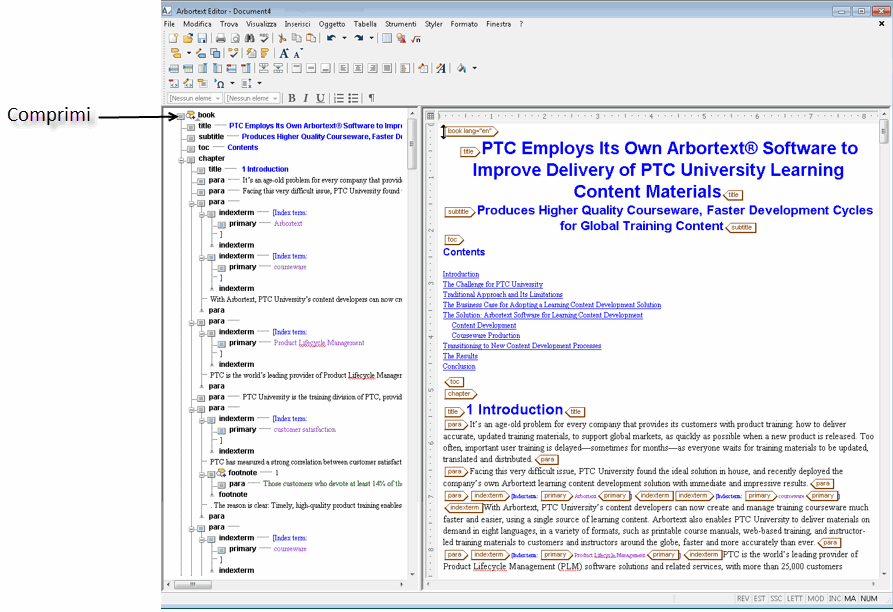
Task: Open the Conclusion link
Action: (459, 367)
